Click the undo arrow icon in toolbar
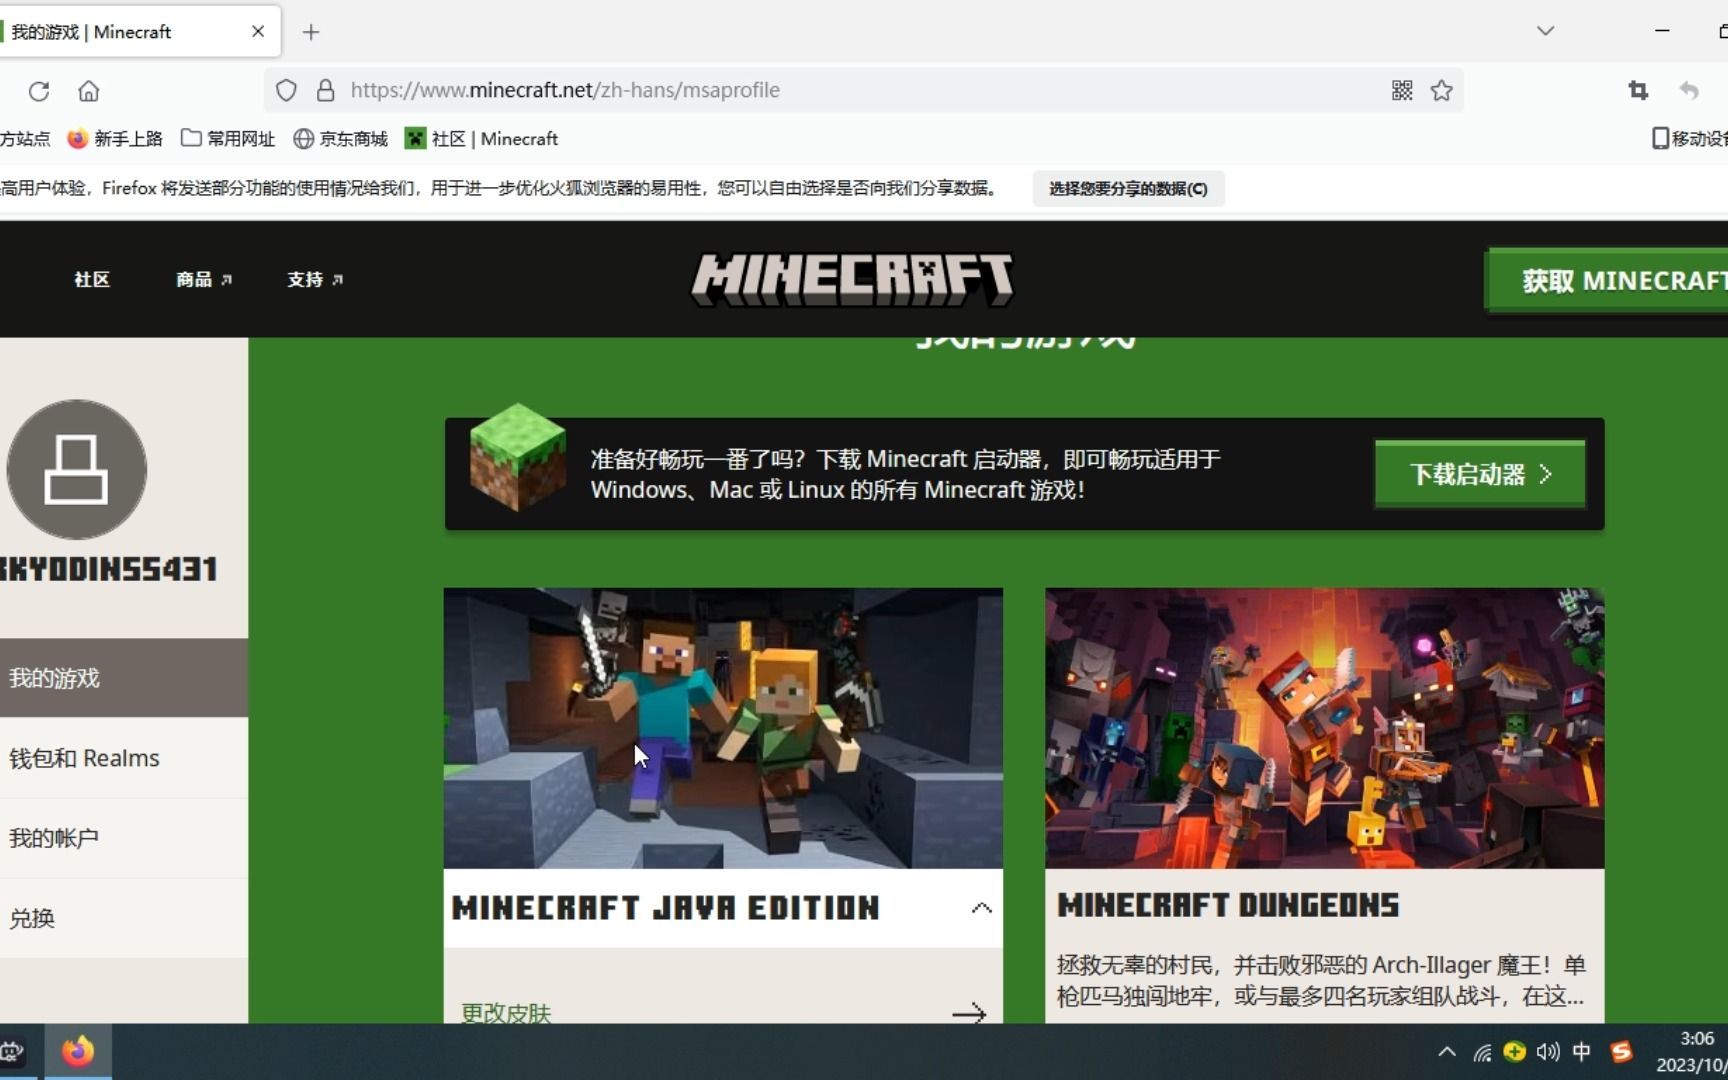The width and height of the screenshot is (1728, 1080). (x=1689, y=90)
